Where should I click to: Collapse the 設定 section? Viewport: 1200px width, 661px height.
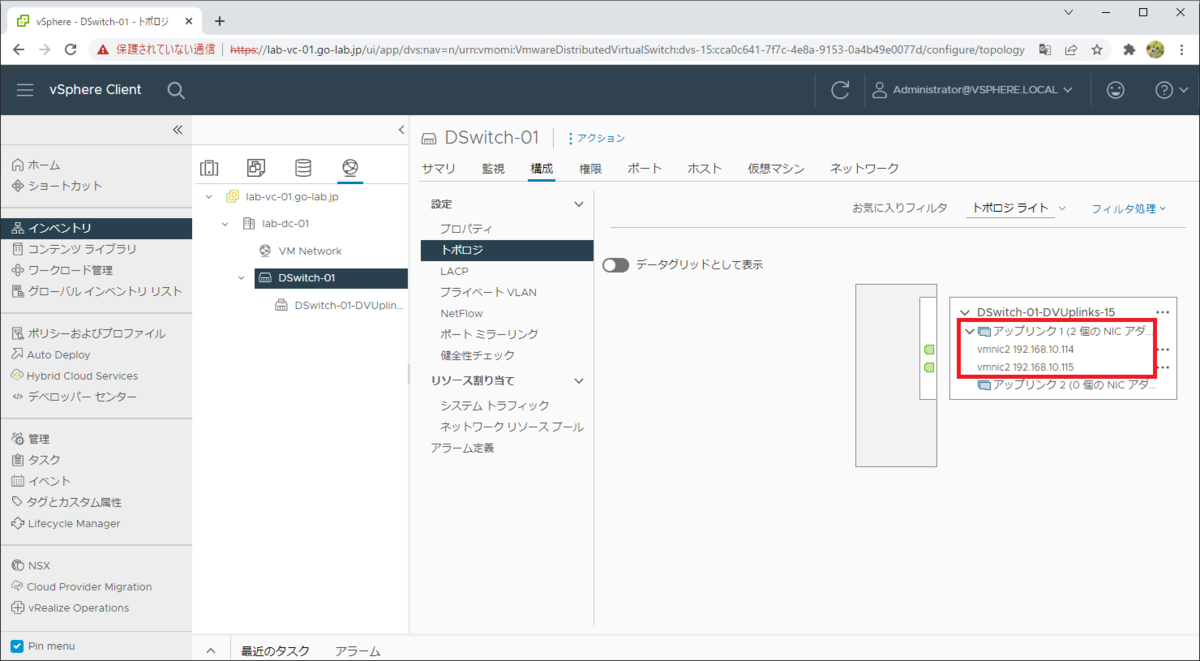click(x=578, y=204)
